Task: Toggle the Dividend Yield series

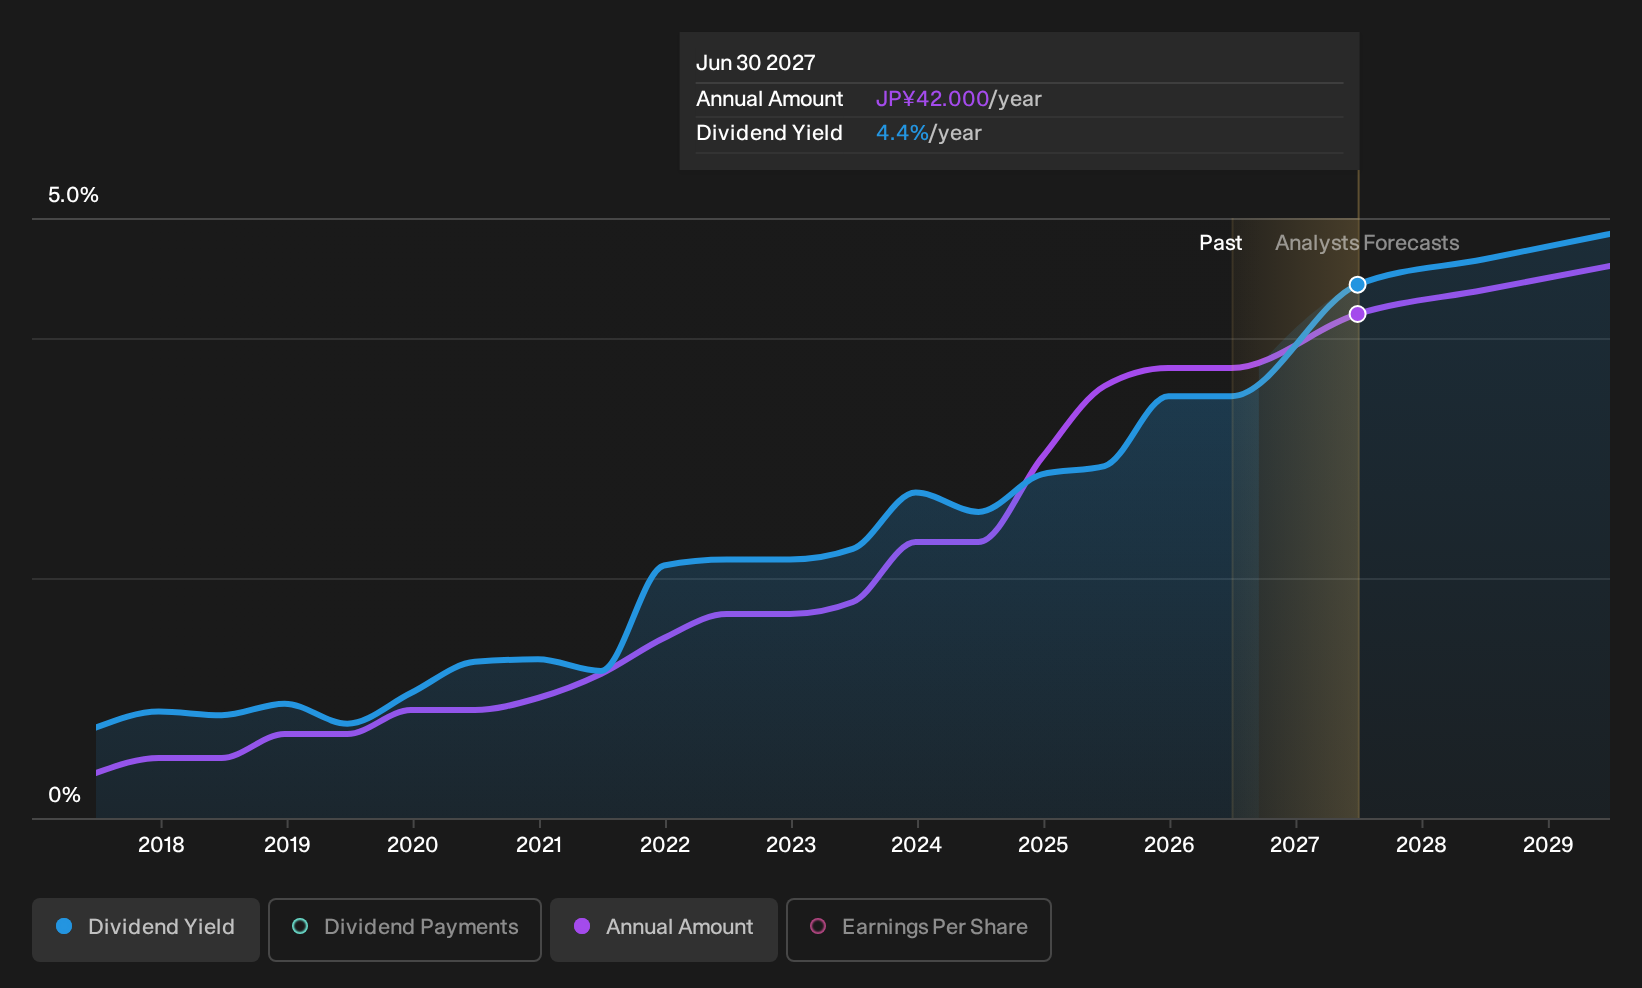Action: (146, 930)
